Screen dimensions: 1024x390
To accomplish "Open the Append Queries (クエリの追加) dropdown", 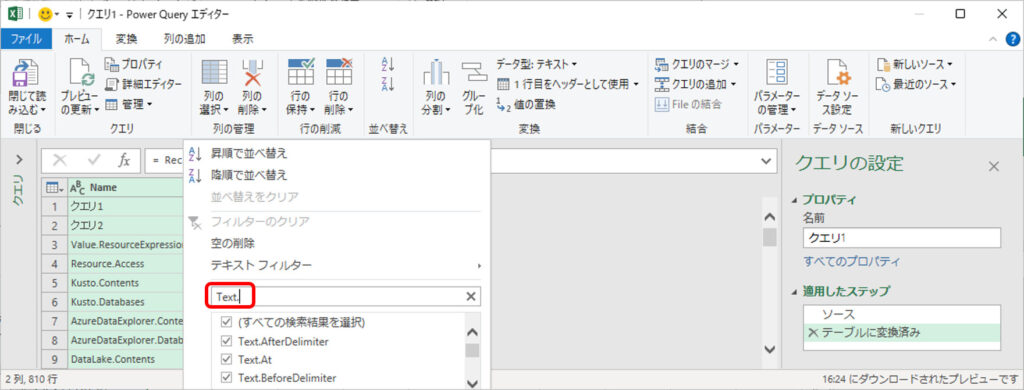I will 696,84.
